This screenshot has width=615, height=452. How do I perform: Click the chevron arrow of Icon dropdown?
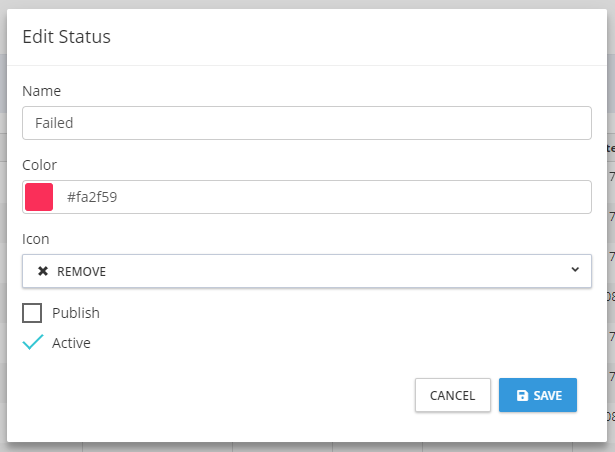[575, 270]
